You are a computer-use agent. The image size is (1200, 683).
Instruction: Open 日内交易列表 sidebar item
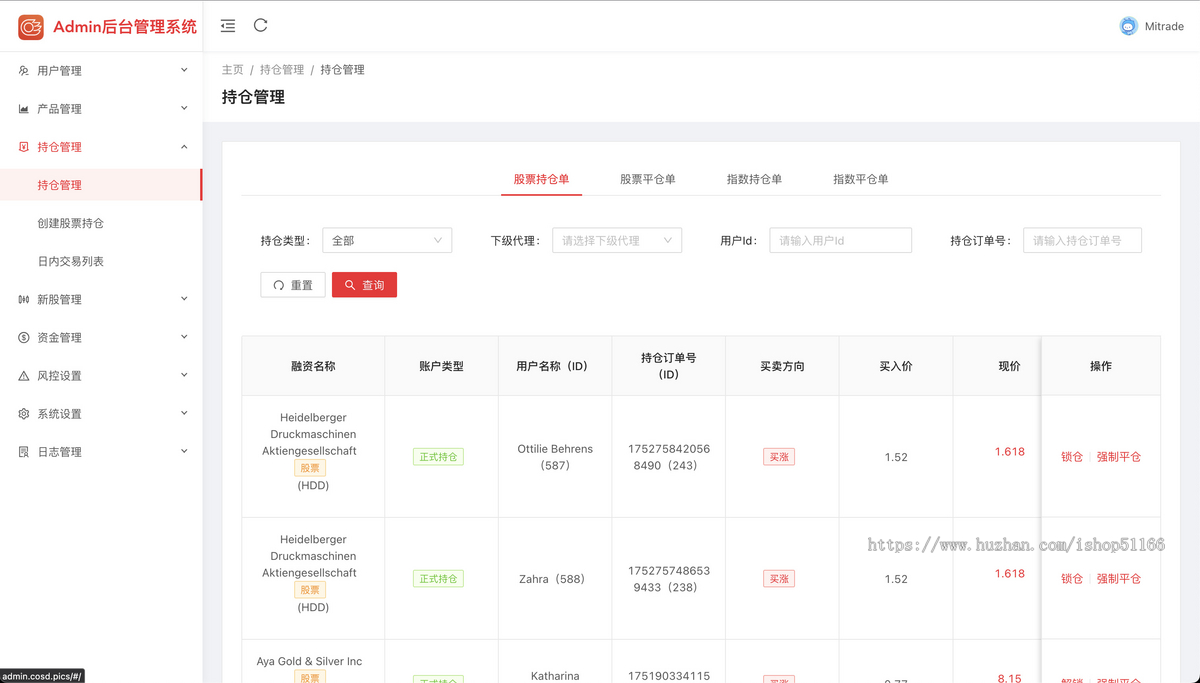[x=100, y=261]
